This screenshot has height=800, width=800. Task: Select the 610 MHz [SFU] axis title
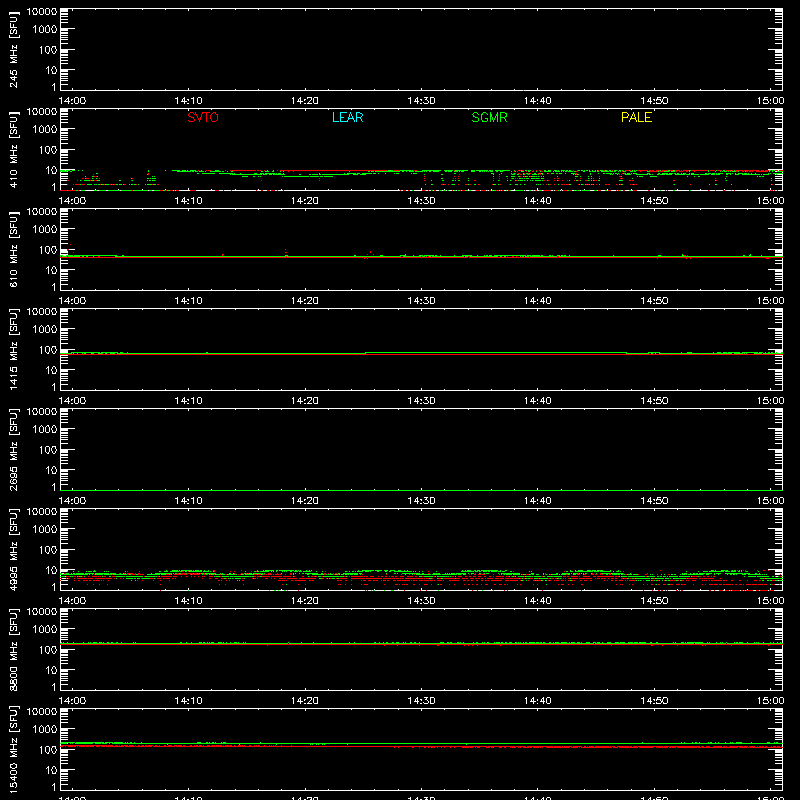pos(14,249)
